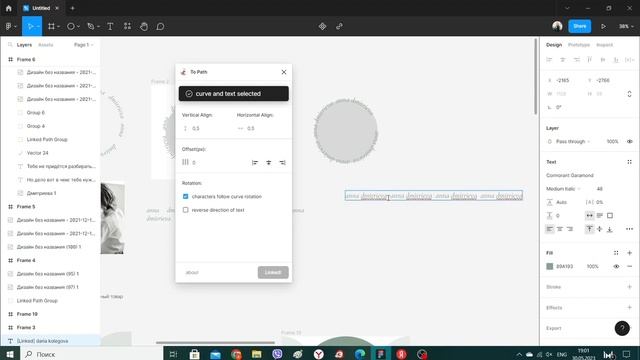Select the Hand tool
This screenshot has height=360, width=640.
coord(144,27)
